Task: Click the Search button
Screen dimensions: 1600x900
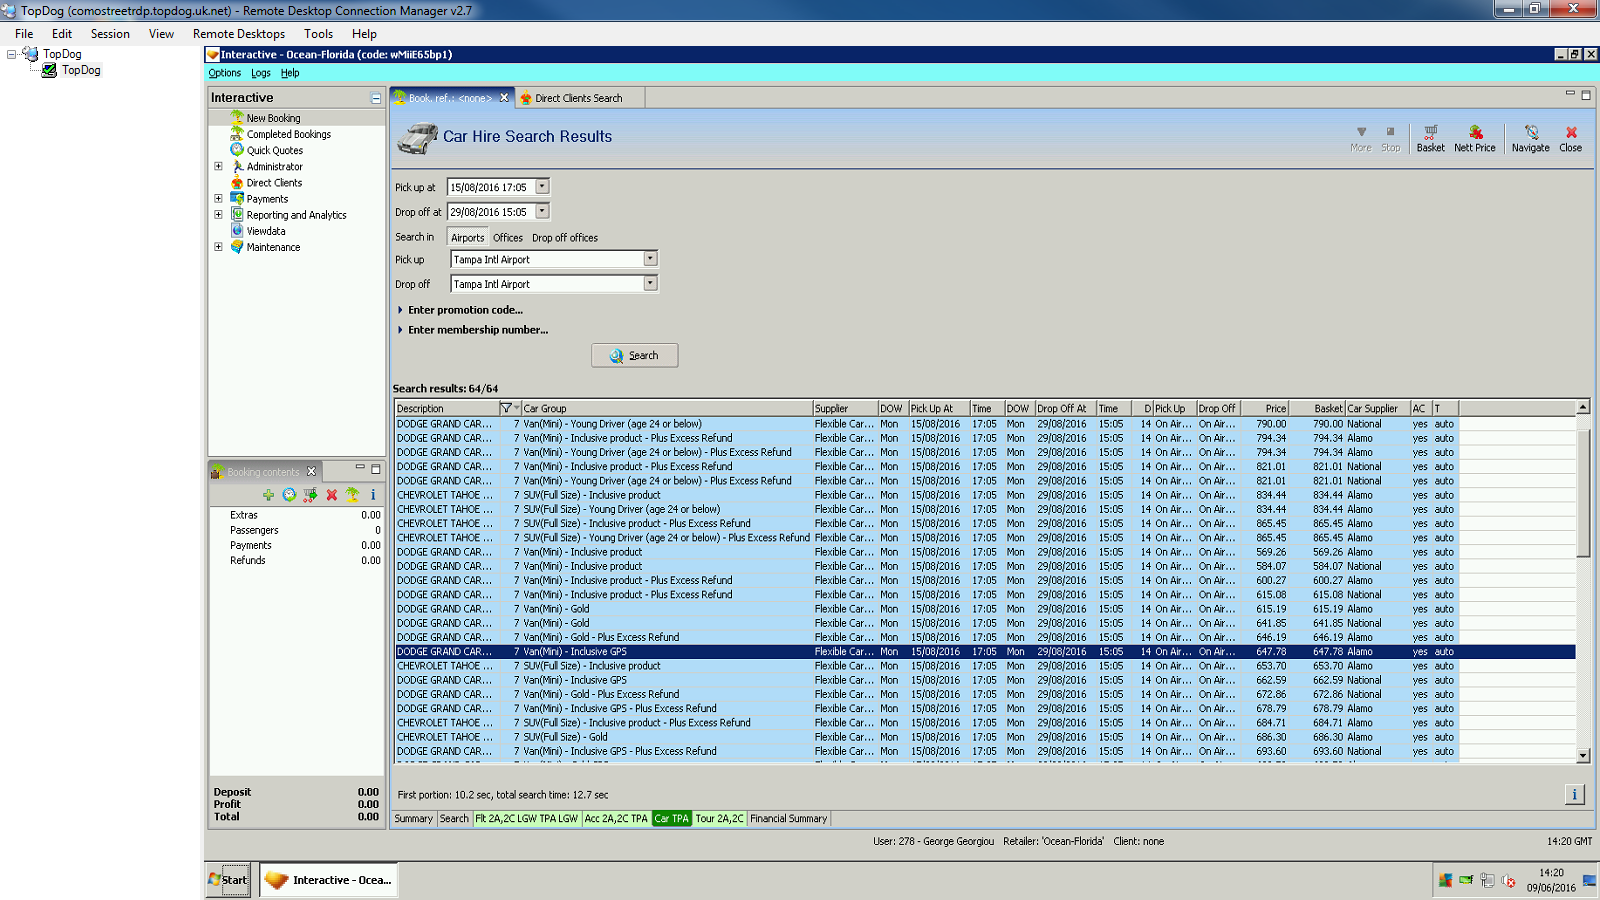Action: (x=634, y=355)
